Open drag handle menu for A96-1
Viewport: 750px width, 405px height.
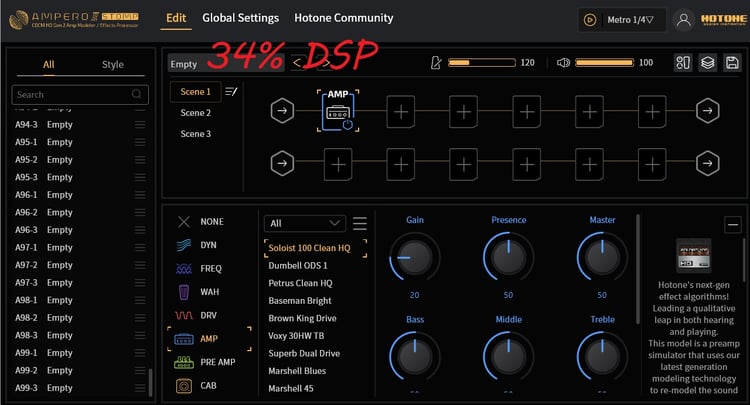pyautogui.click(x=140, y=195)
